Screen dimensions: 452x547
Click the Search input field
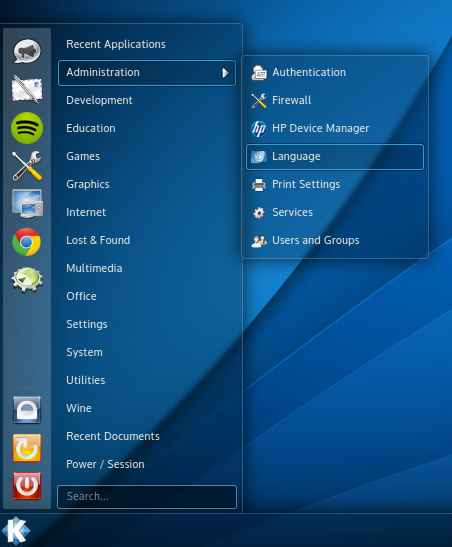click(x=147, y=496)
